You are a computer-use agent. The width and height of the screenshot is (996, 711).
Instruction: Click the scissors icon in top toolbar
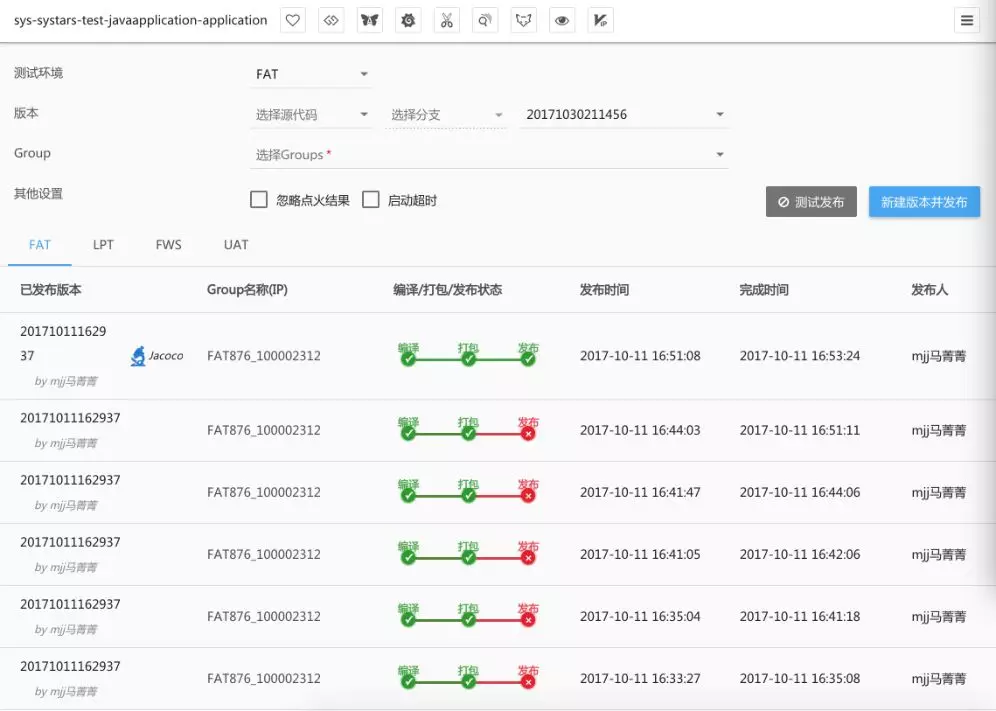point(446,20)
